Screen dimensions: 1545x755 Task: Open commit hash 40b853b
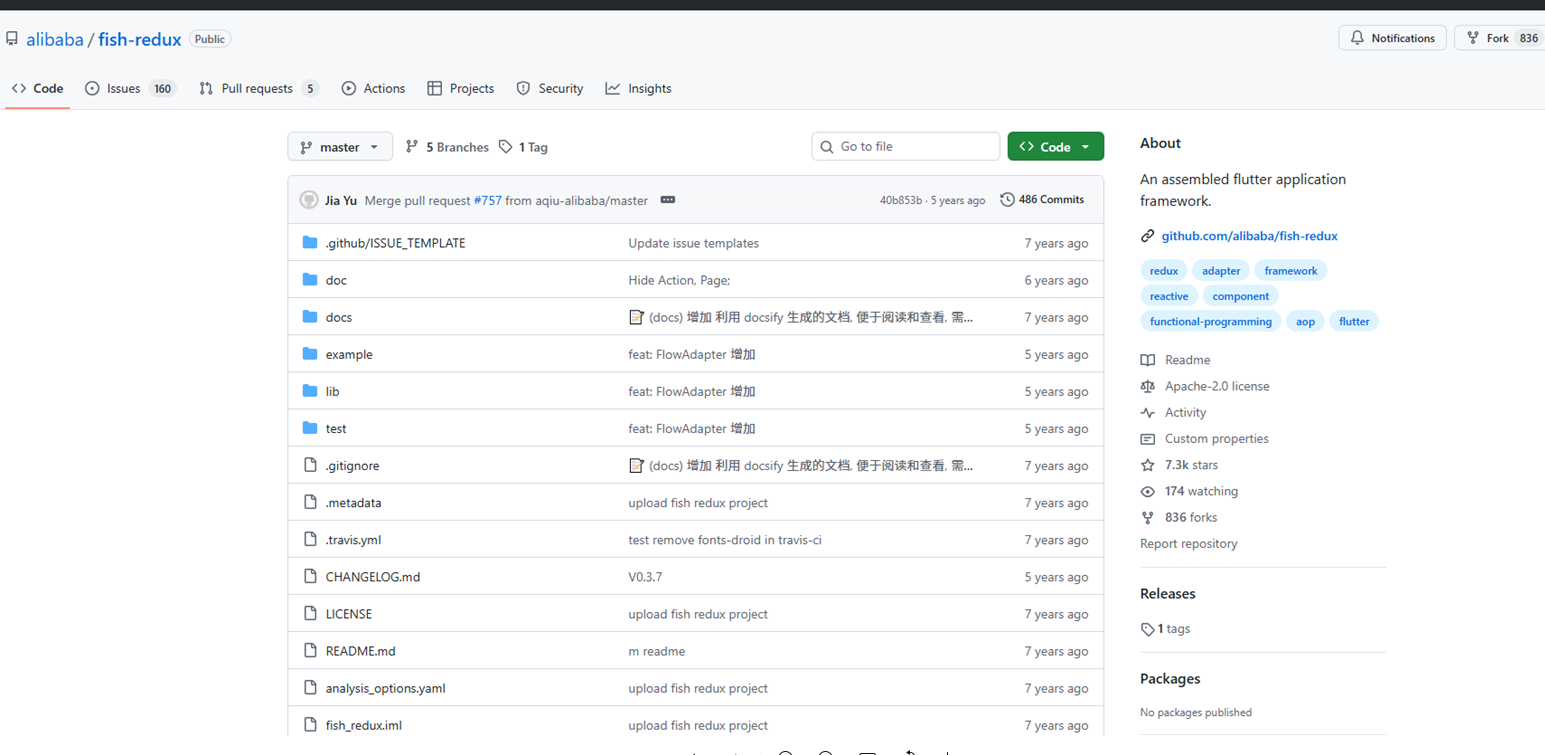(901, 200)
